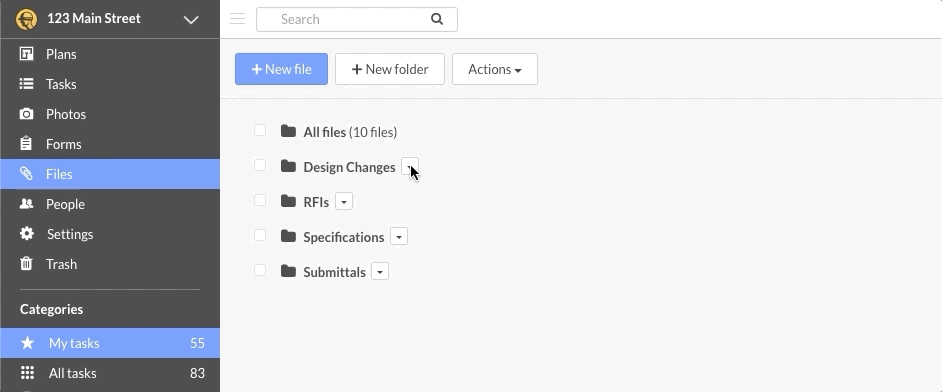The width and height of the screenshot is (942, 392).
Task: Open the RFIs folder dropdown arrow
Action: click(344, 202)
